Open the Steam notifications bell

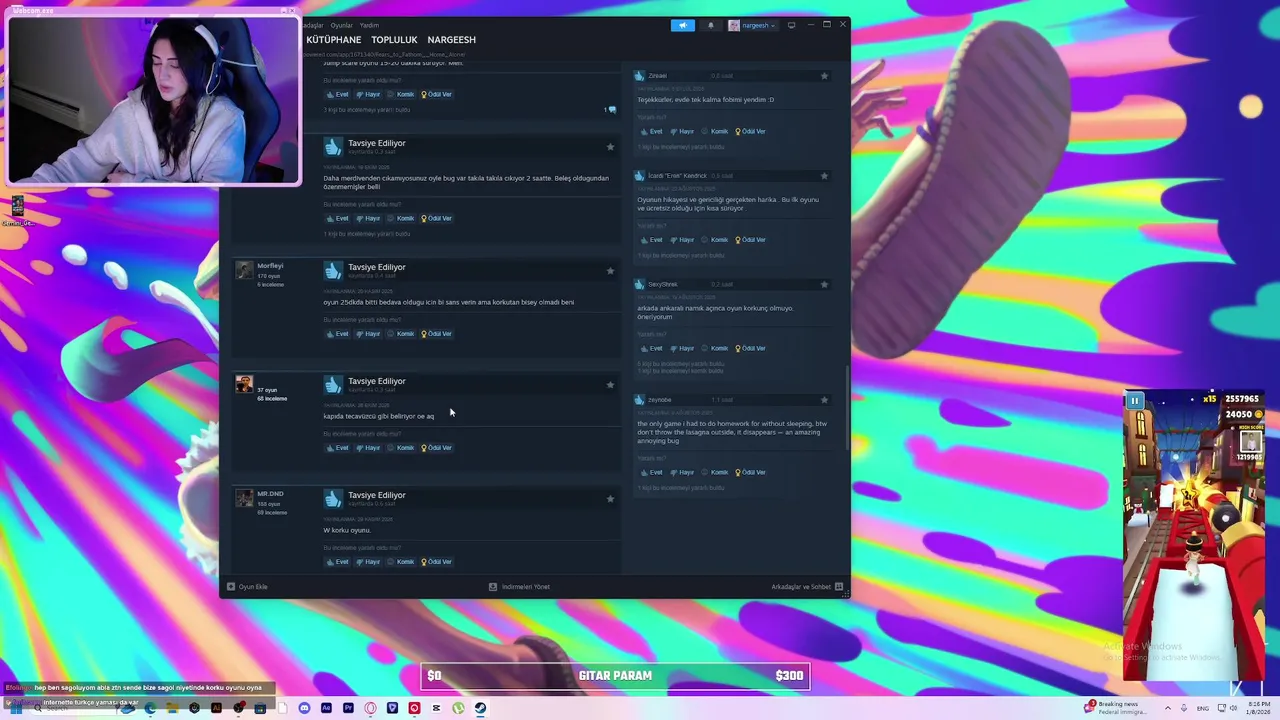(711, 25)
